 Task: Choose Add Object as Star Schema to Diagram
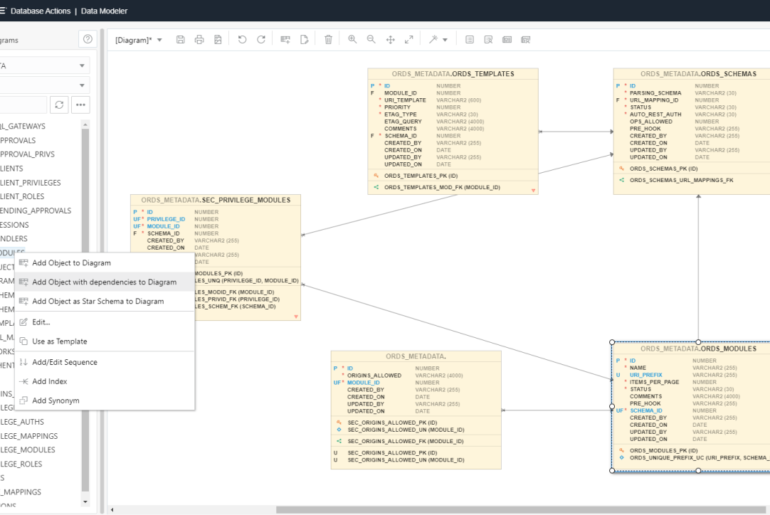[105, 301]
